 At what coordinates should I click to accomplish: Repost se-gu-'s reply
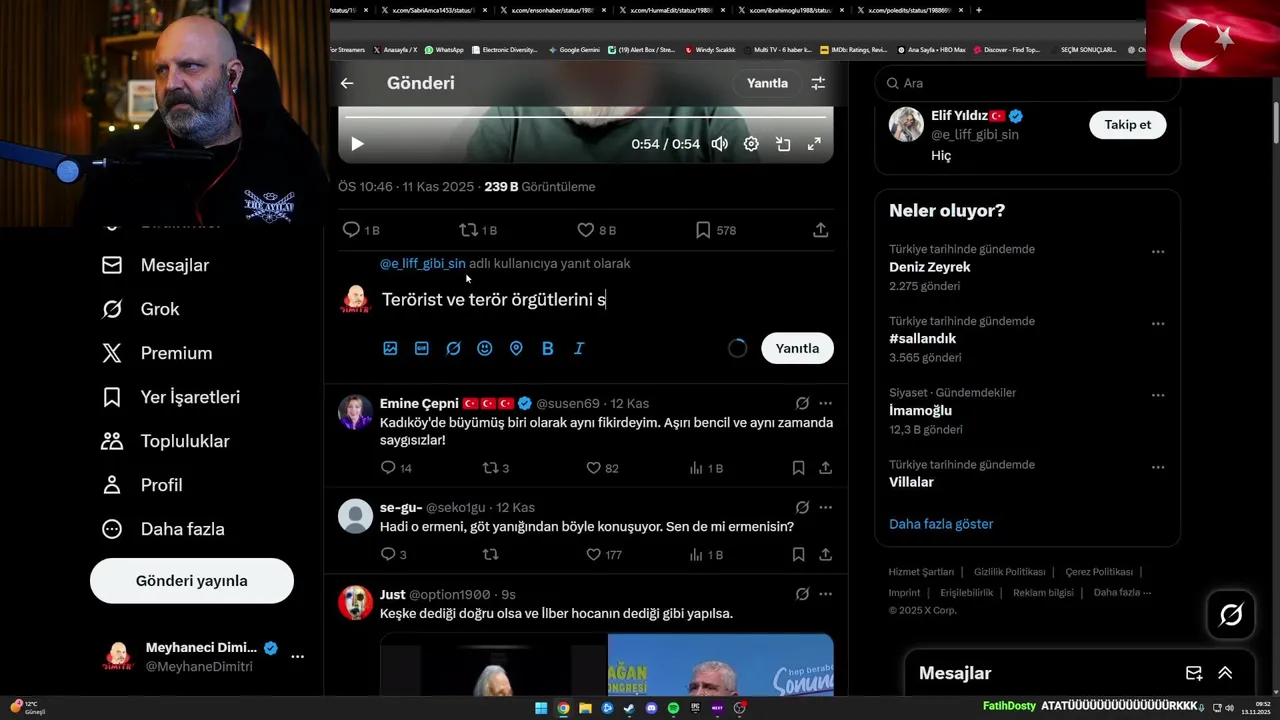point(490,554)
